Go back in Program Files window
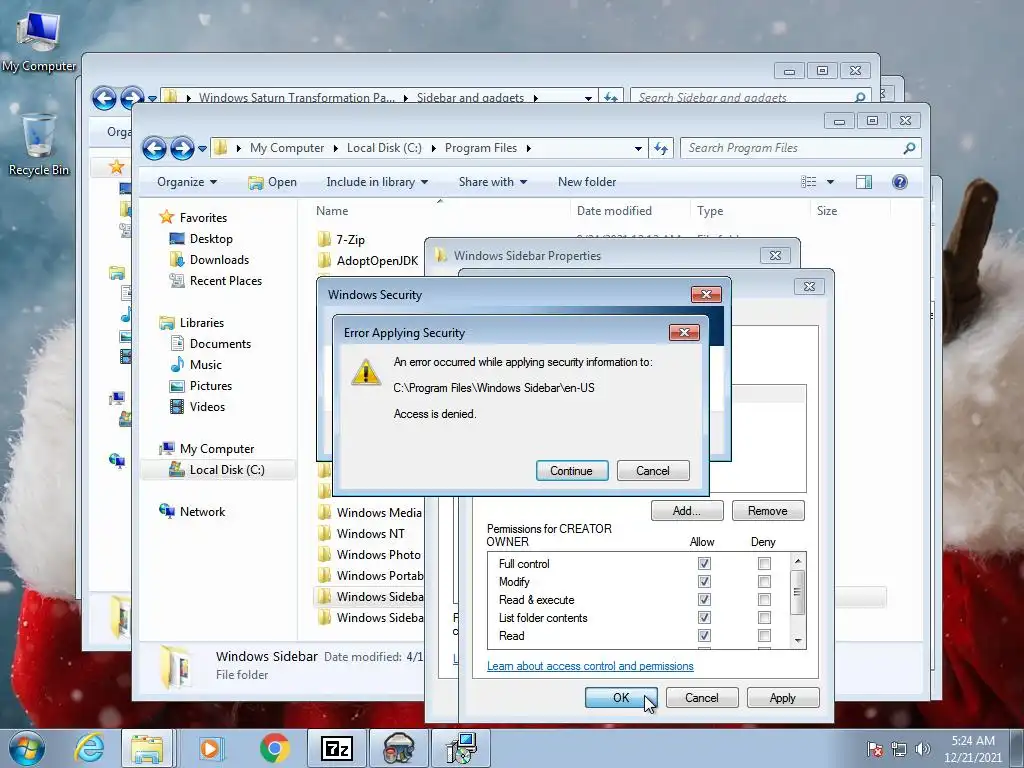 pyautogui.click(x=155, y=149)
